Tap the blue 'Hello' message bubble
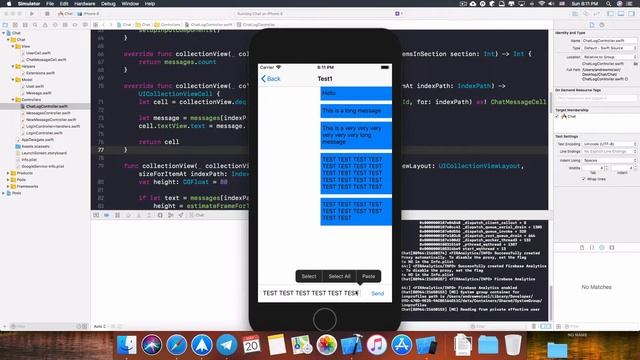Viewport: 640px width, 360px height. [x=356, y=93]
